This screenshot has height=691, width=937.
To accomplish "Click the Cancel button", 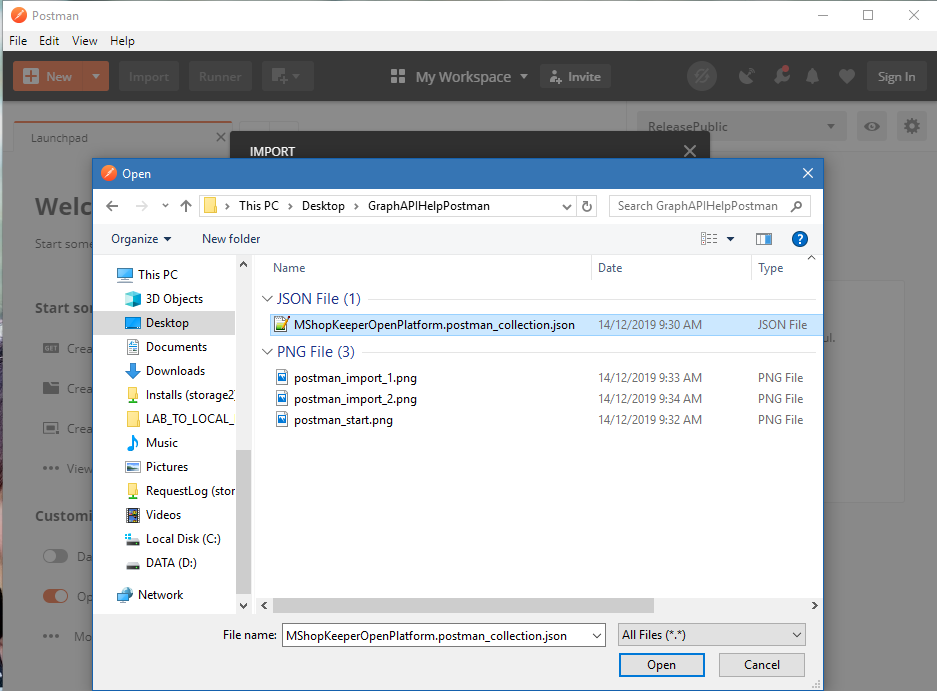I will (x=761, y=665).
